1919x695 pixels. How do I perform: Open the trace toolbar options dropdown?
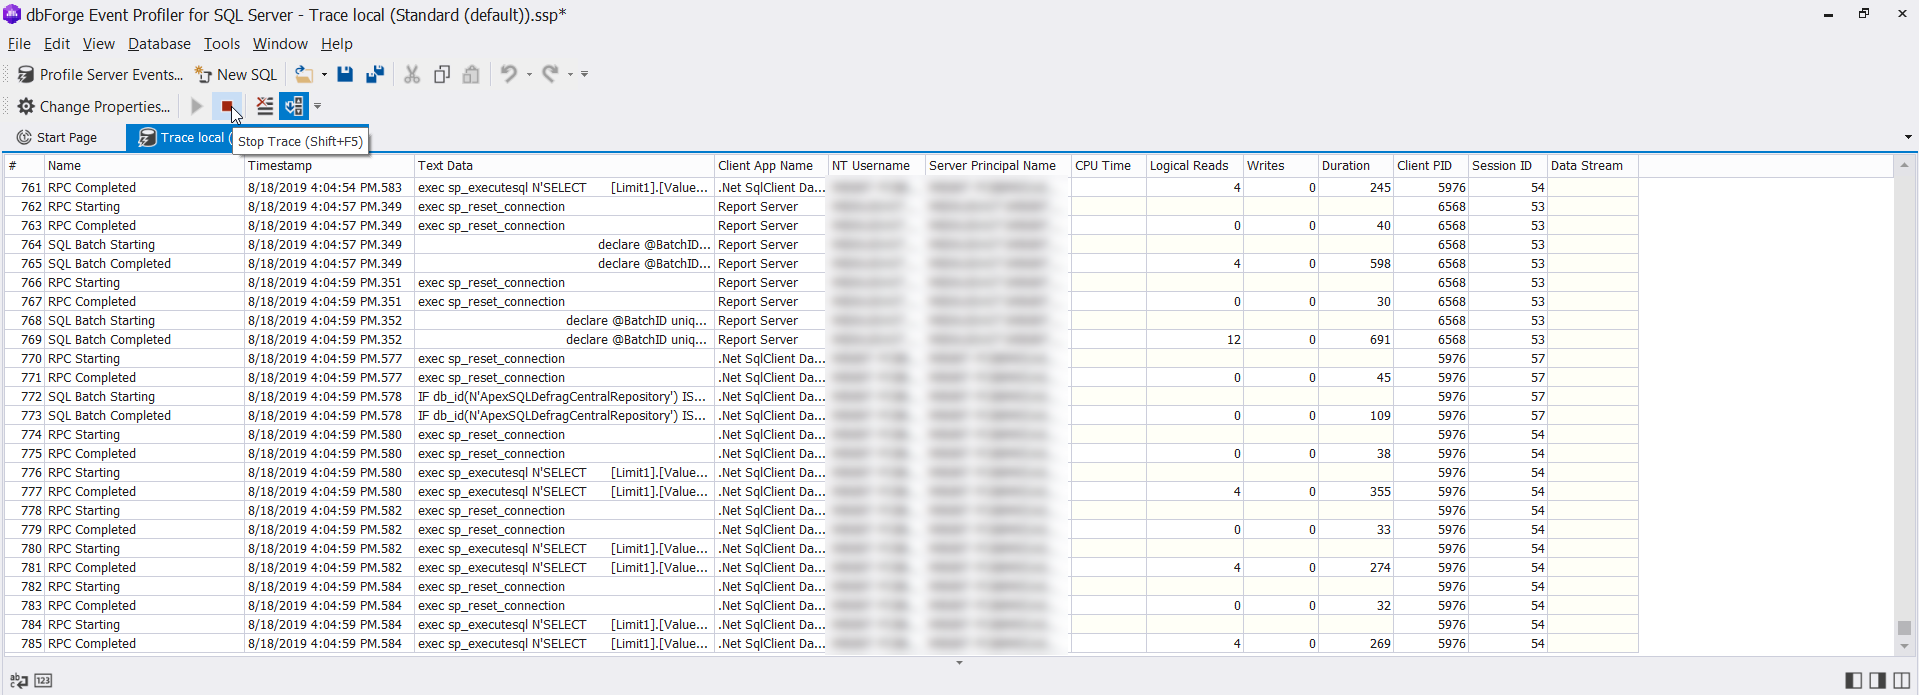point(317,106)
